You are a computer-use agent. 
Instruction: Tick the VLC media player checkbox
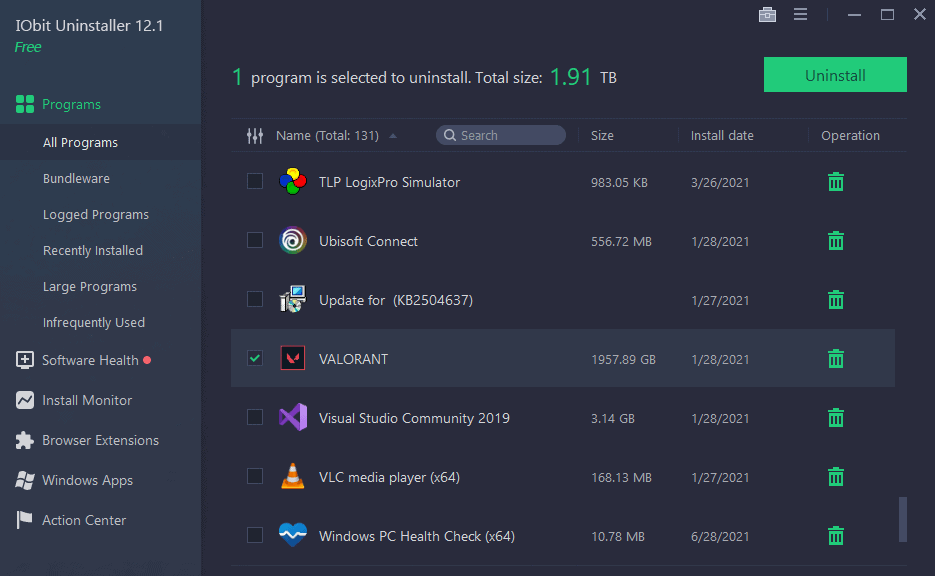click(255, 476)
